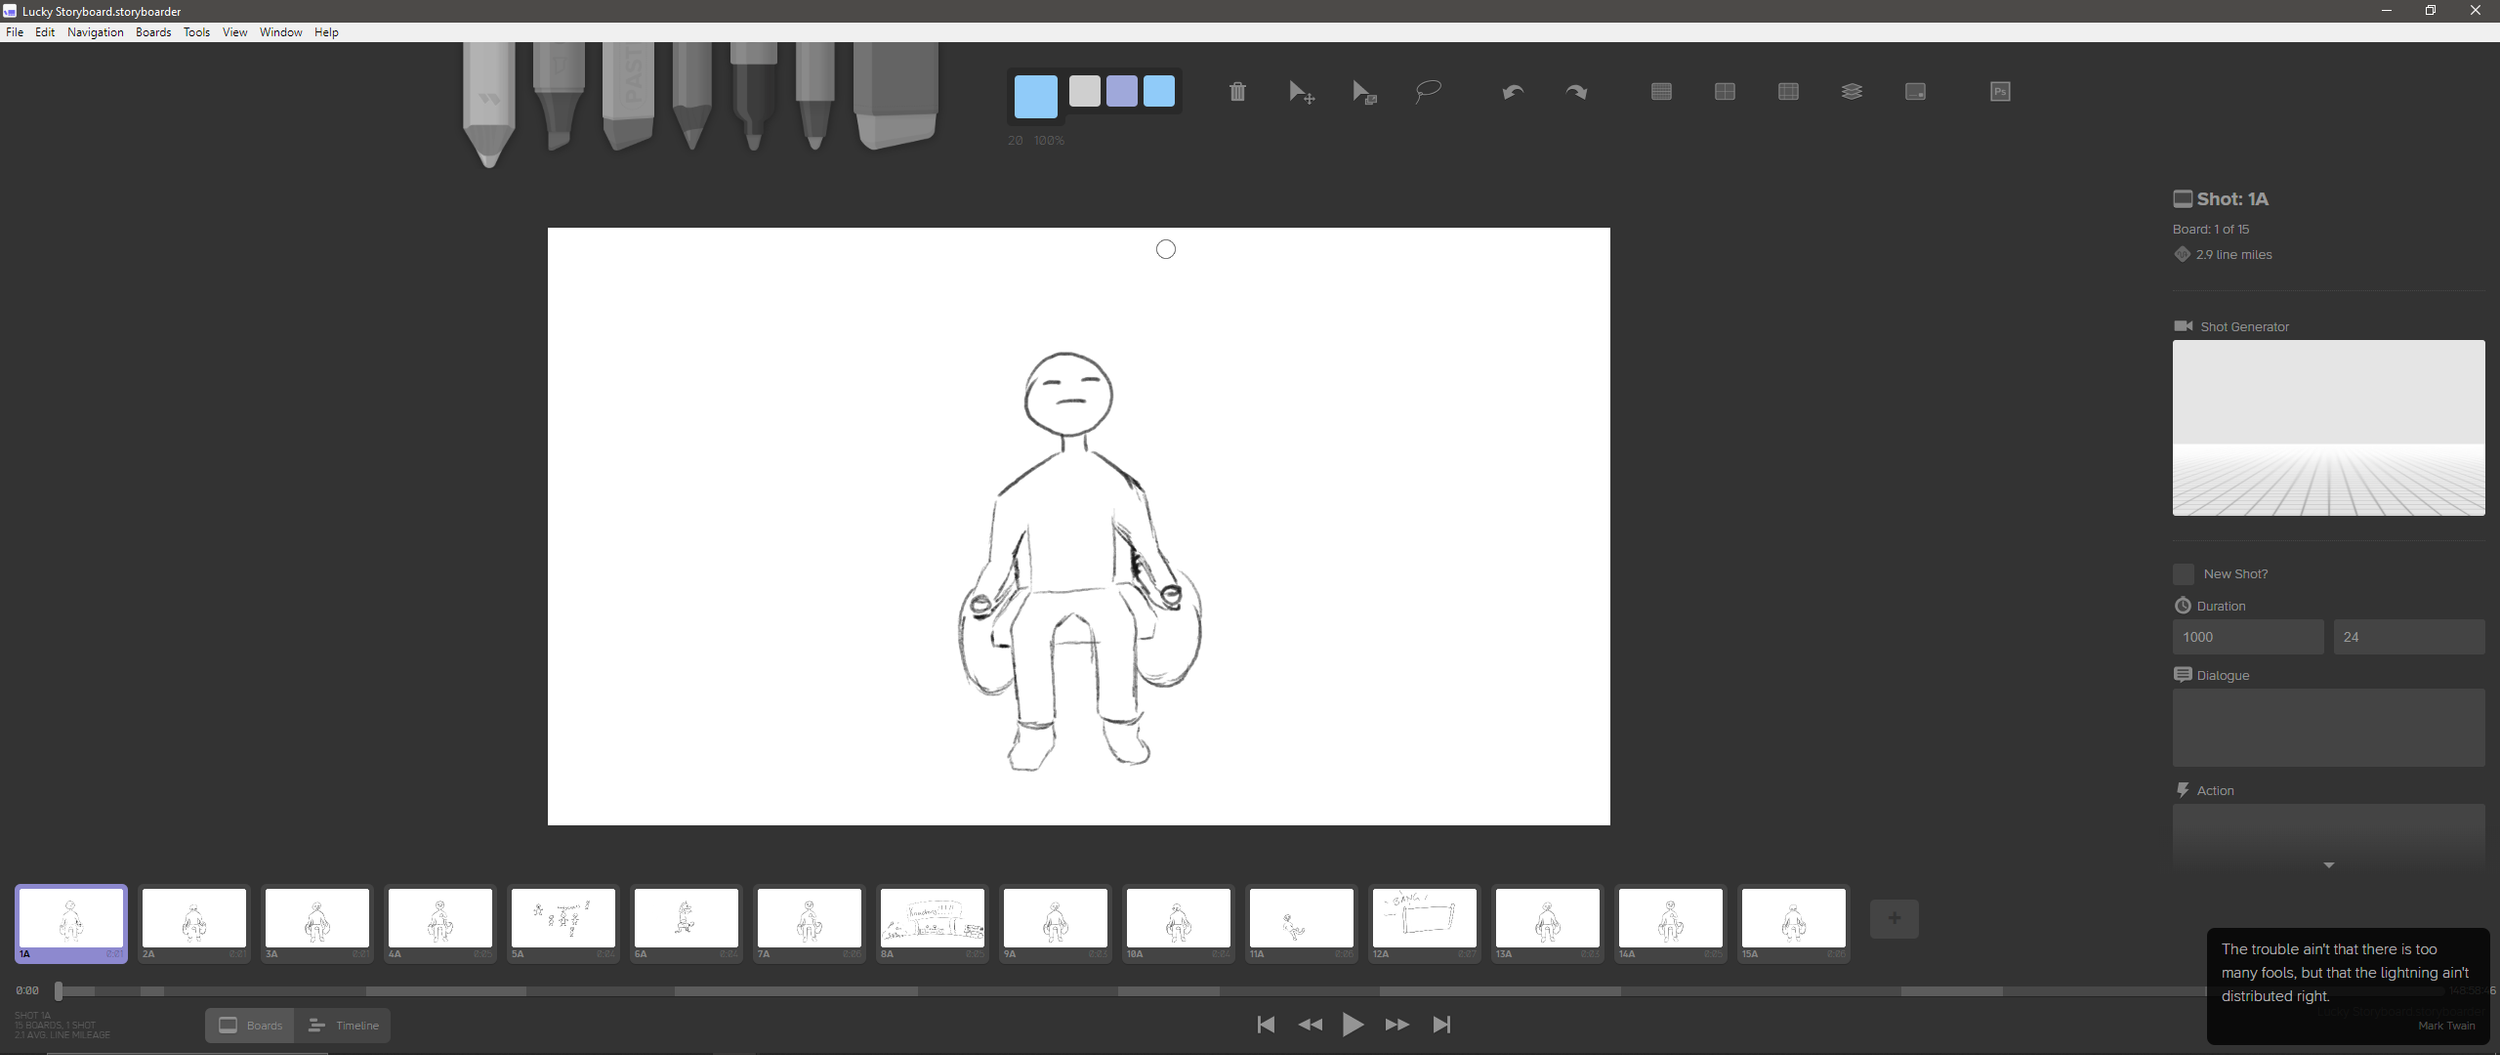The width and height of the screenshot is (2500, 1055).
Task: Select board thumbnail 1A
Action: click(x=71, y=923)
